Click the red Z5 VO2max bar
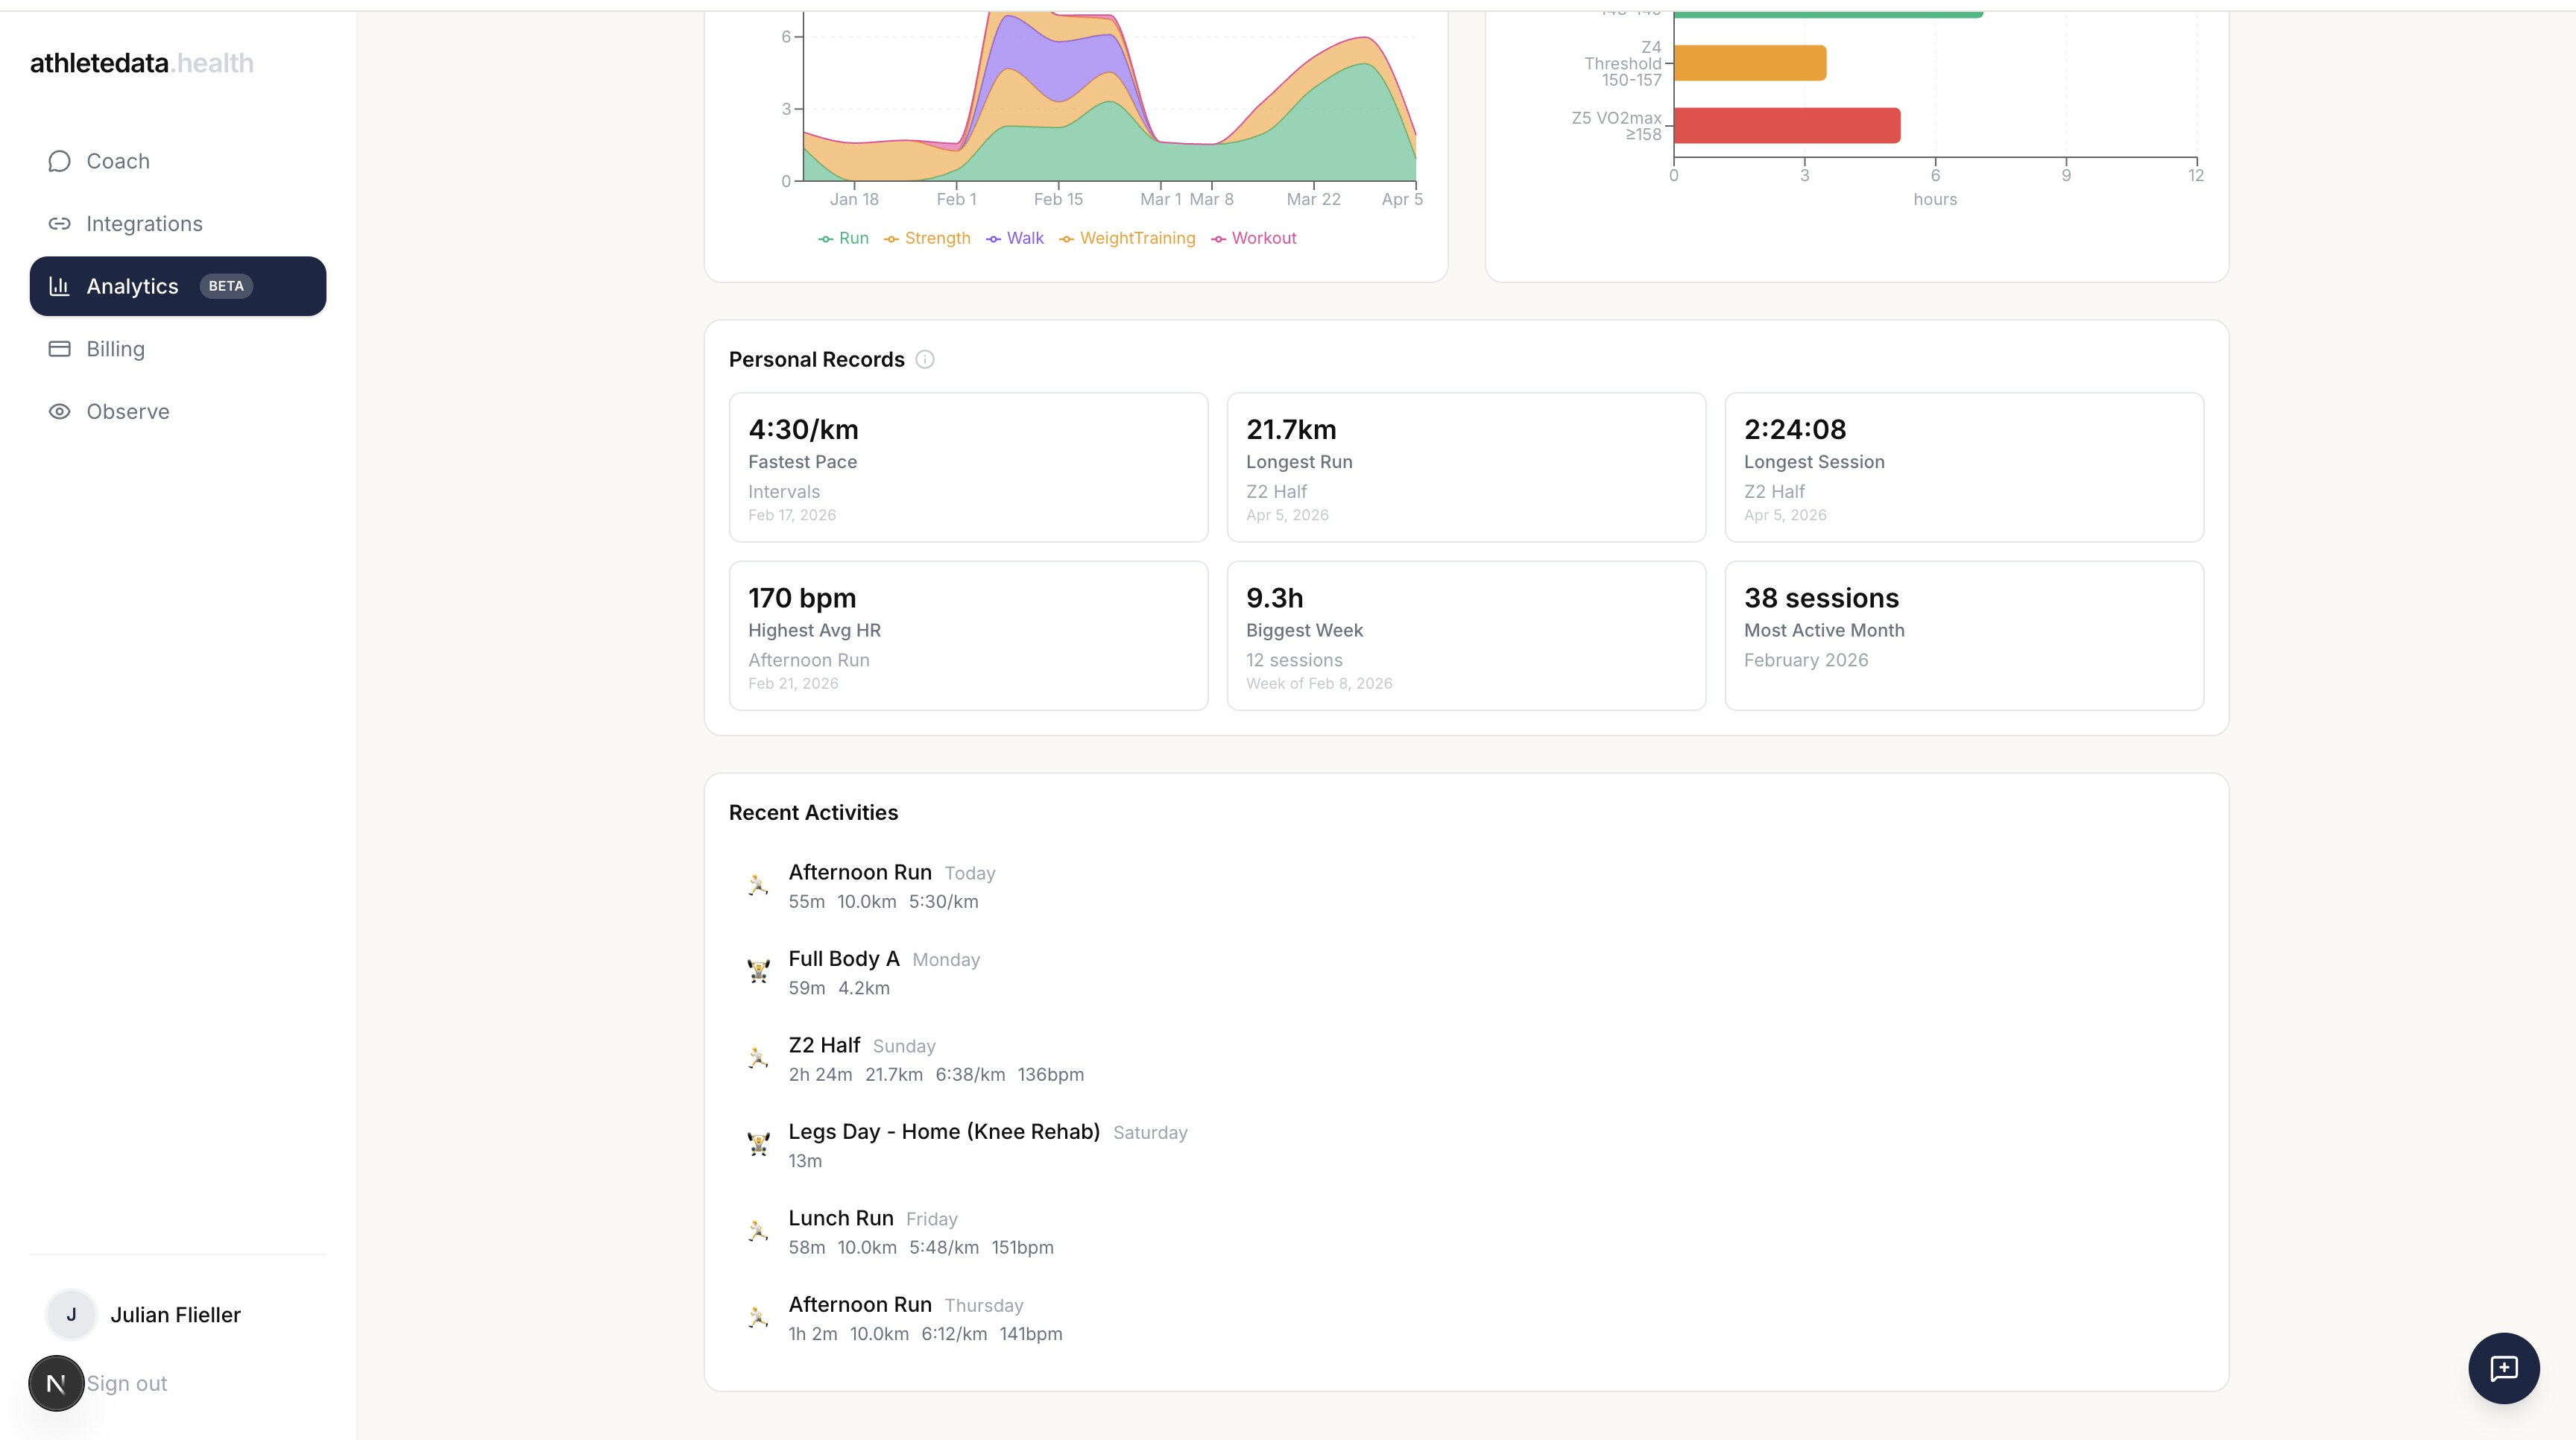This screenshot has height=1440, width=2576. point(1786,126)
